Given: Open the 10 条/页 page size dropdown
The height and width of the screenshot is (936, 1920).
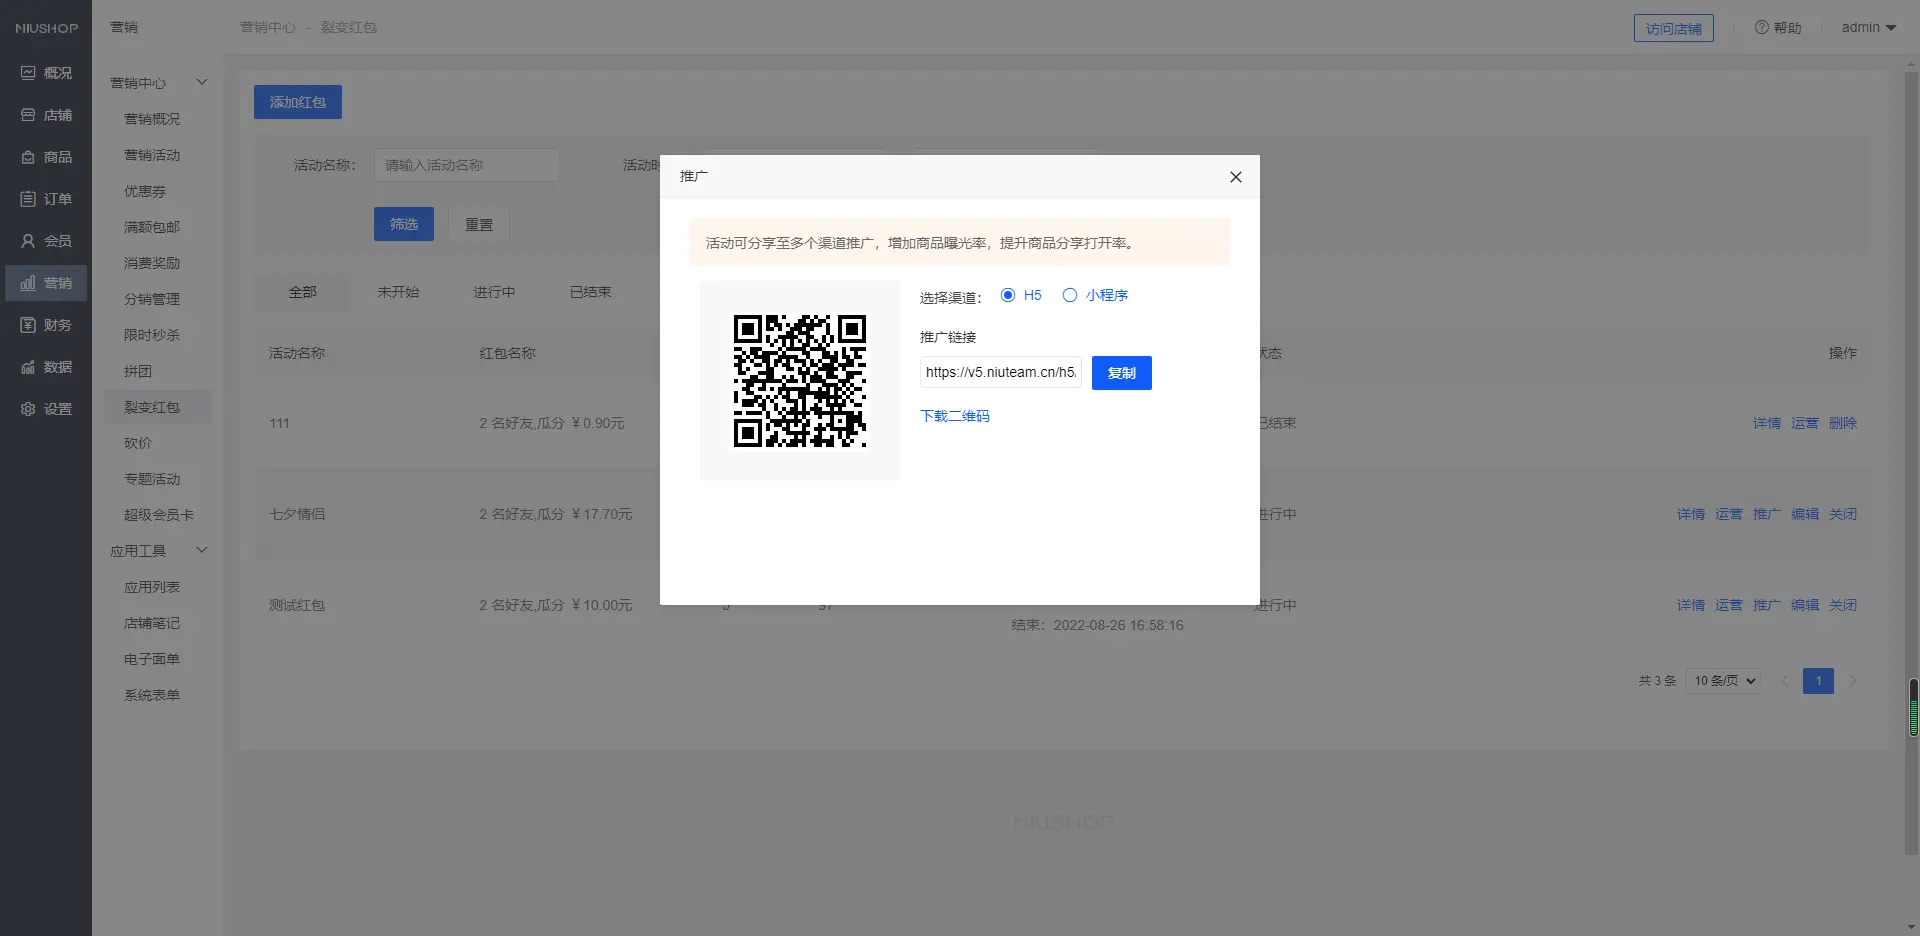Looking at the screenshot, I should pos(1723,681).
